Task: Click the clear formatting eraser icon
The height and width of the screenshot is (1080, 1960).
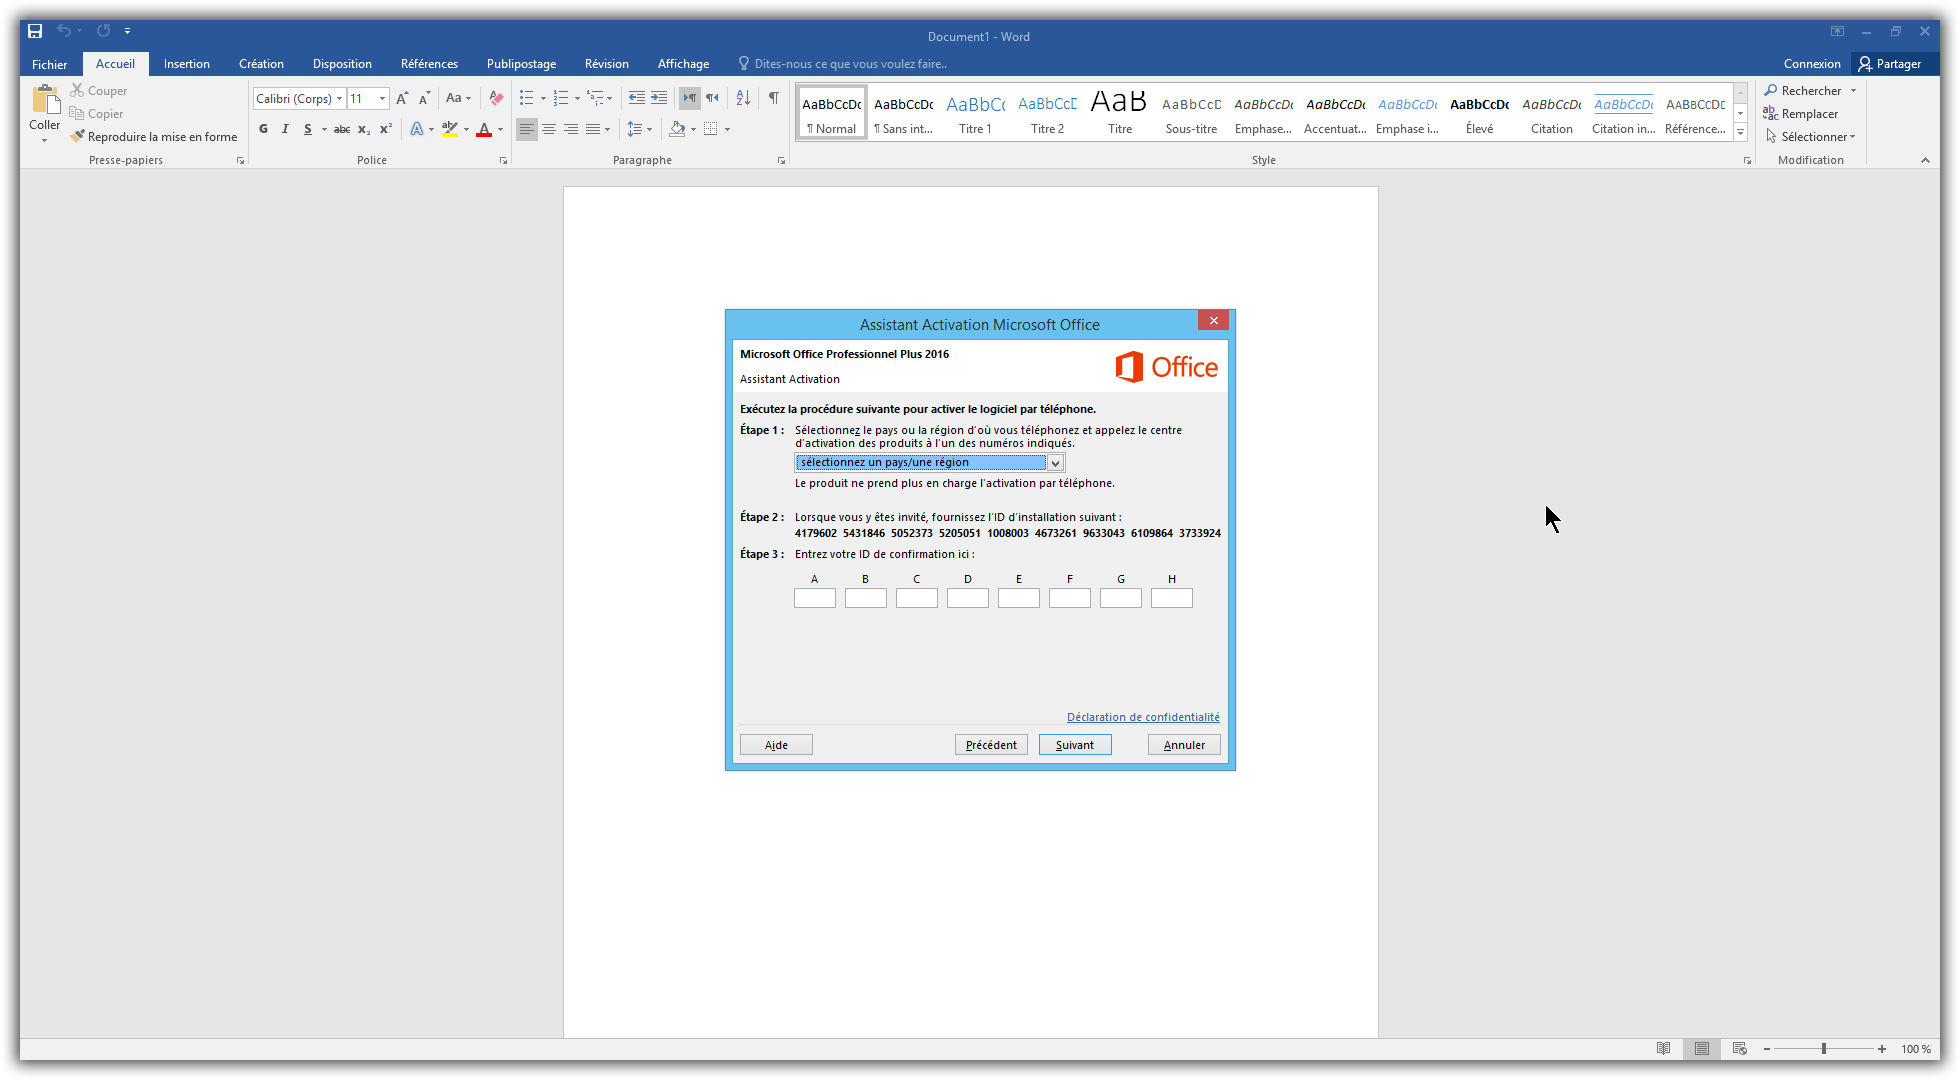Action: click(496, 98)
